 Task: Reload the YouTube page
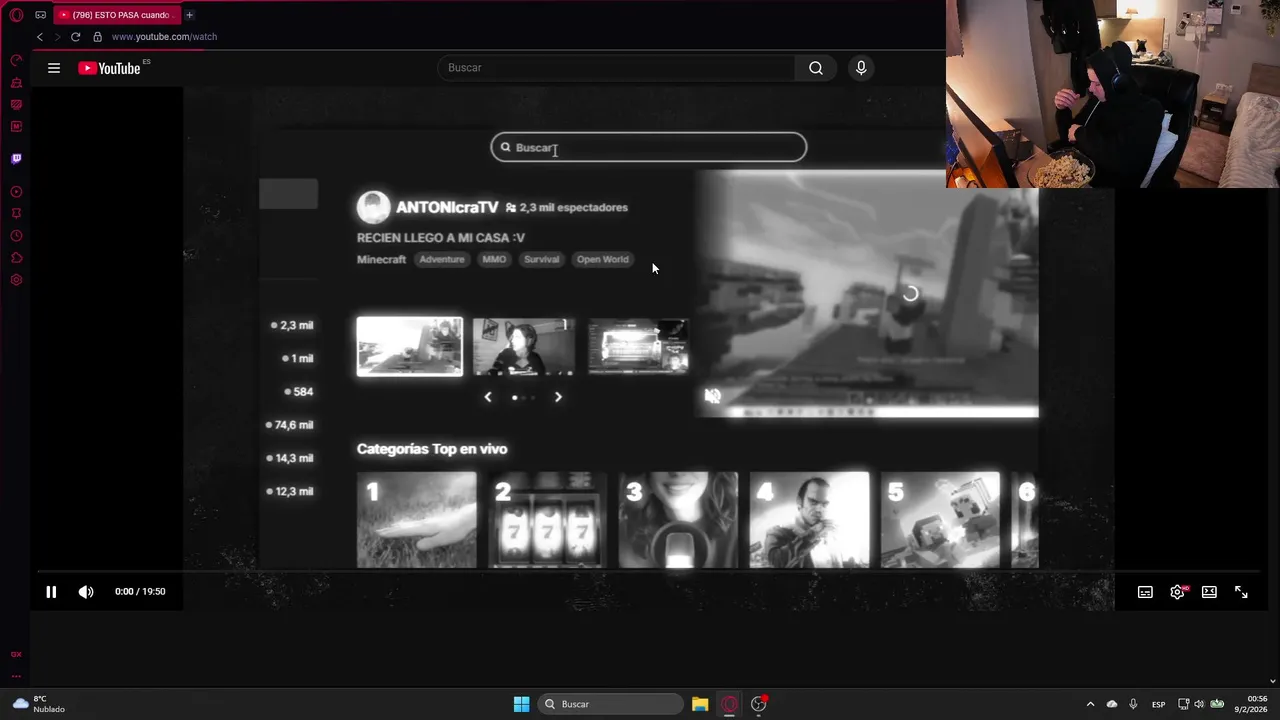75,37
